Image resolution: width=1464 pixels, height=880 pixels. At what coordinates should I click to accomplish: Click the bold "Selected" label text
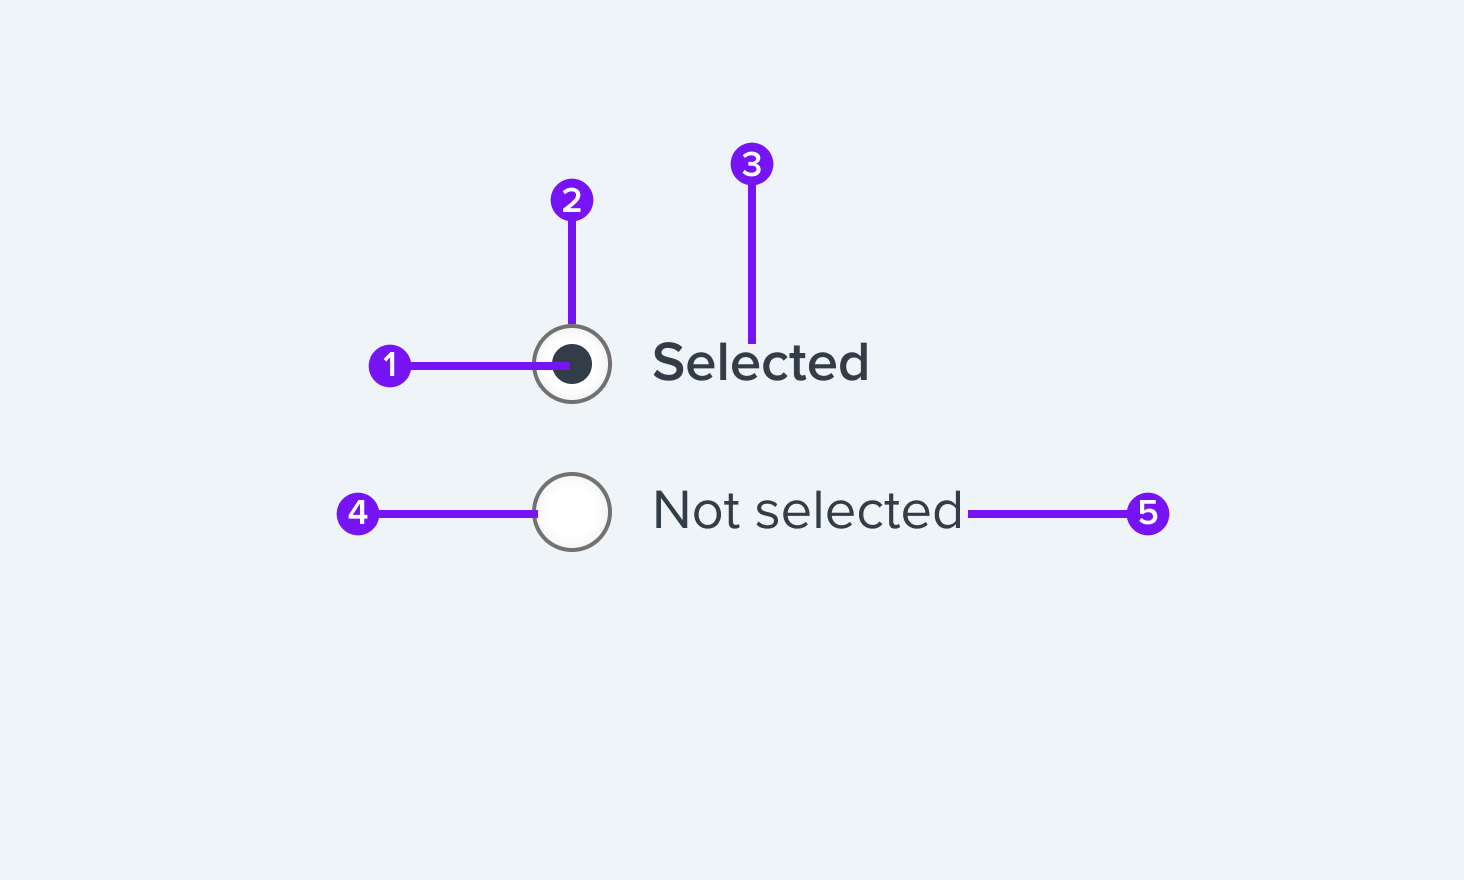760,362
